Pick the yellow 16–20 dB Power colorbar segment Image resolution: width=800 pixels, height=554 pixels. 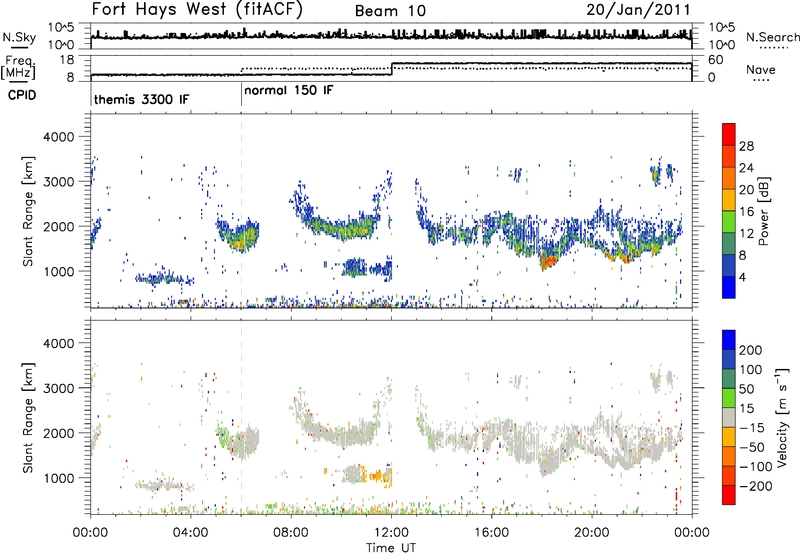point(729,200)
